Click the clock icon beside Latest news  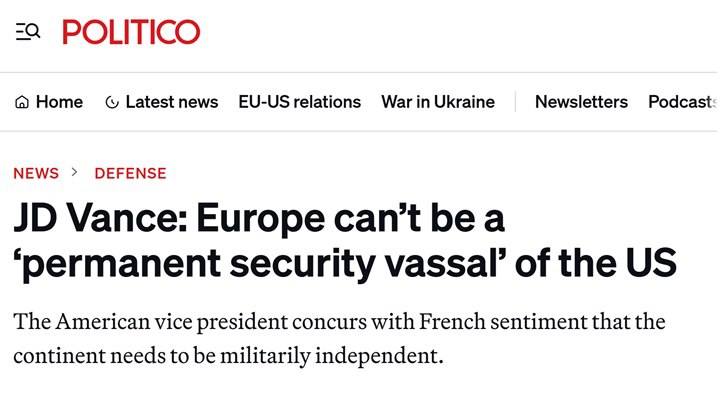coord(112,102)
